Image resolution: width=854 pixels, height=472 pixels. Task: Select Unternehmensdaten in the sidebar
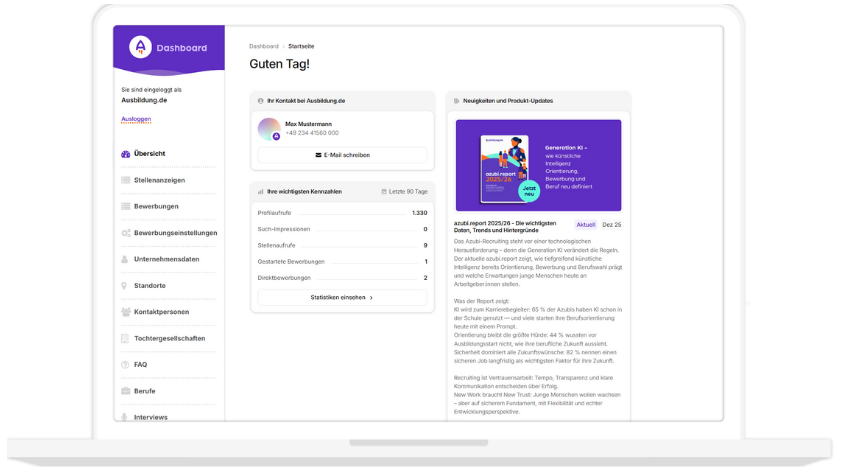168,259
